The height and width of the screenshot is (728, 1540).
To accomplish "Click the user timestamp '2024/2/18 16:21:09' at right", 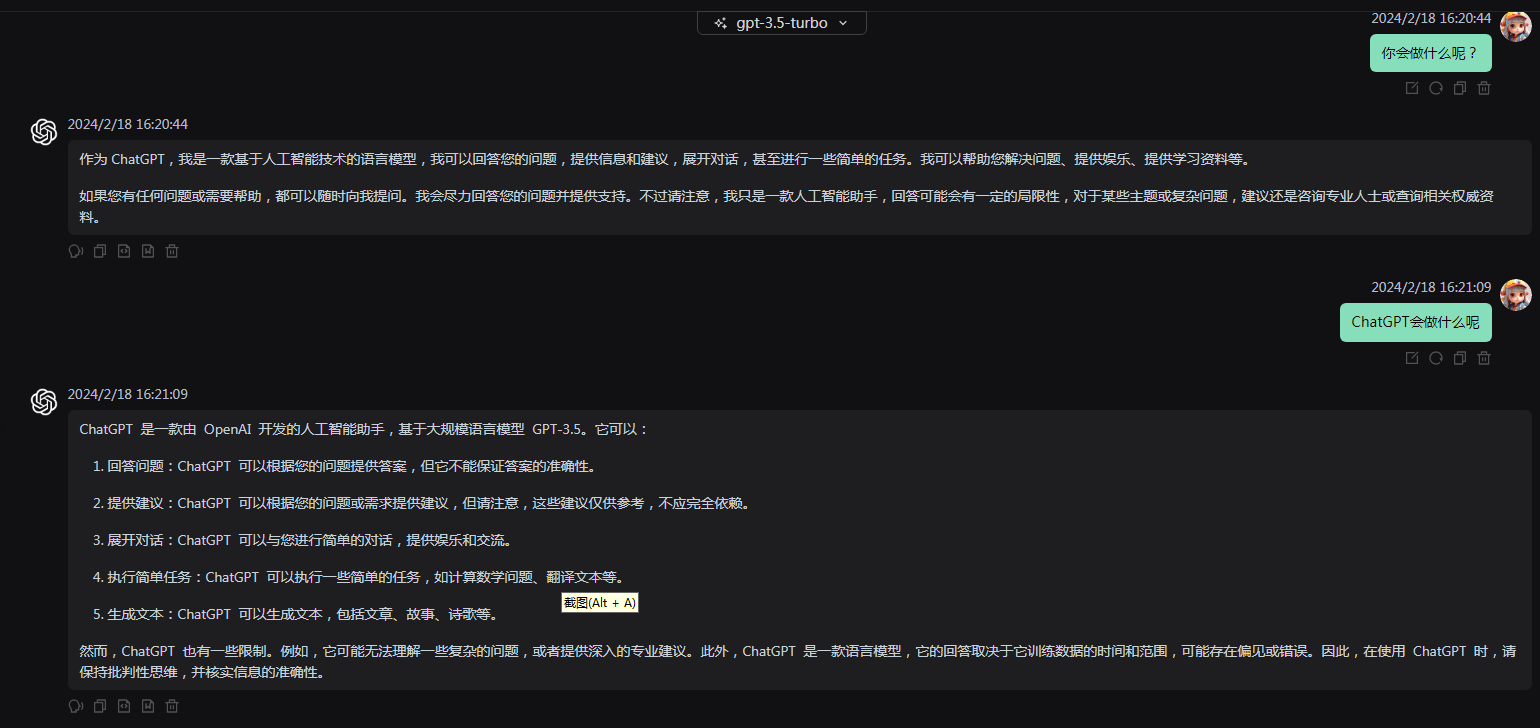I will pyautogui.click(x=1430, y=287).
